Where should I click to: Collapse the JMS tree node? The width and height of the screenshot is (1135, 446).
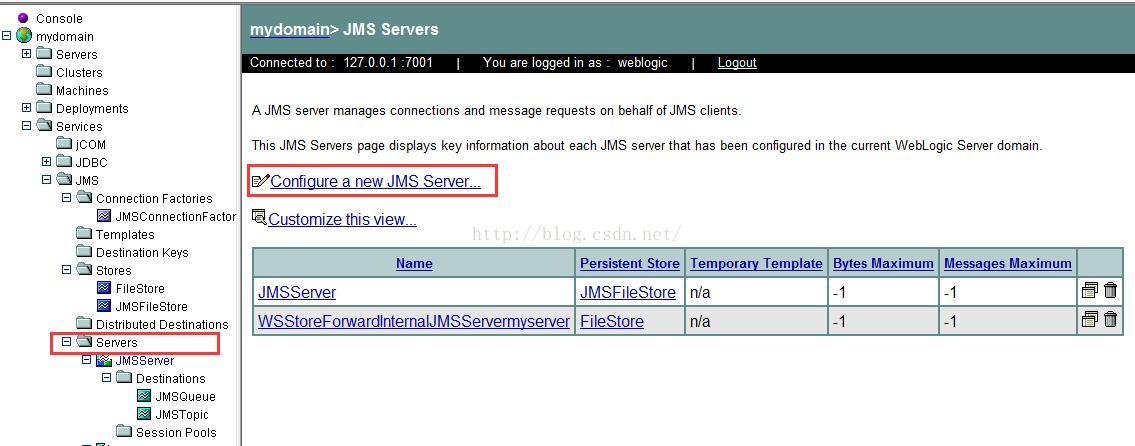[46, 180]
